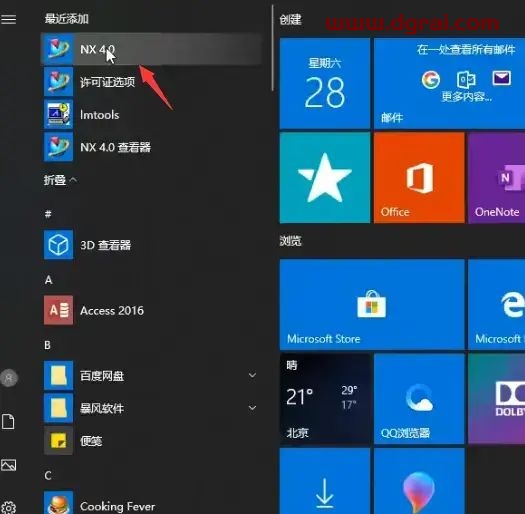Open the 3D 查看器 cube icon
This screenshot has height=514, width=525.
click(x=58, y=244)
